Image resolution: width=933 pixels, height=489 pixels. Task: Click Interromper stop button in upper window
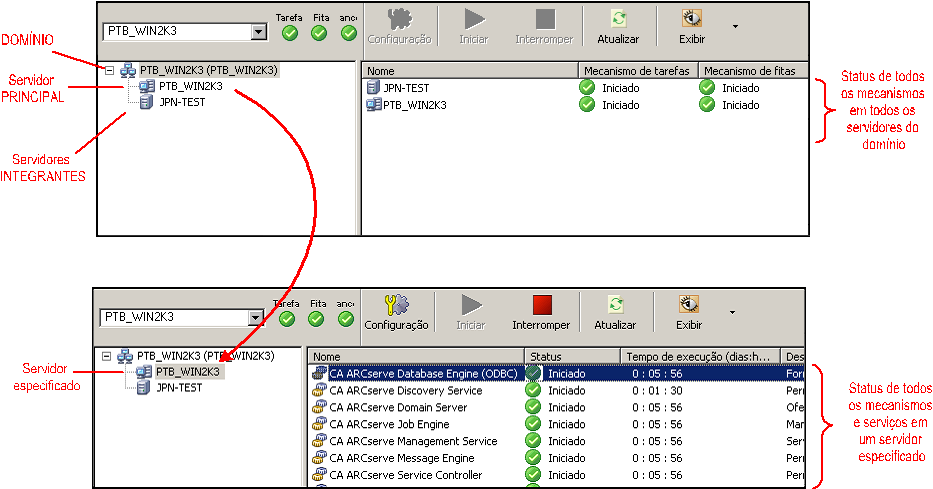(x=544, y=27)
